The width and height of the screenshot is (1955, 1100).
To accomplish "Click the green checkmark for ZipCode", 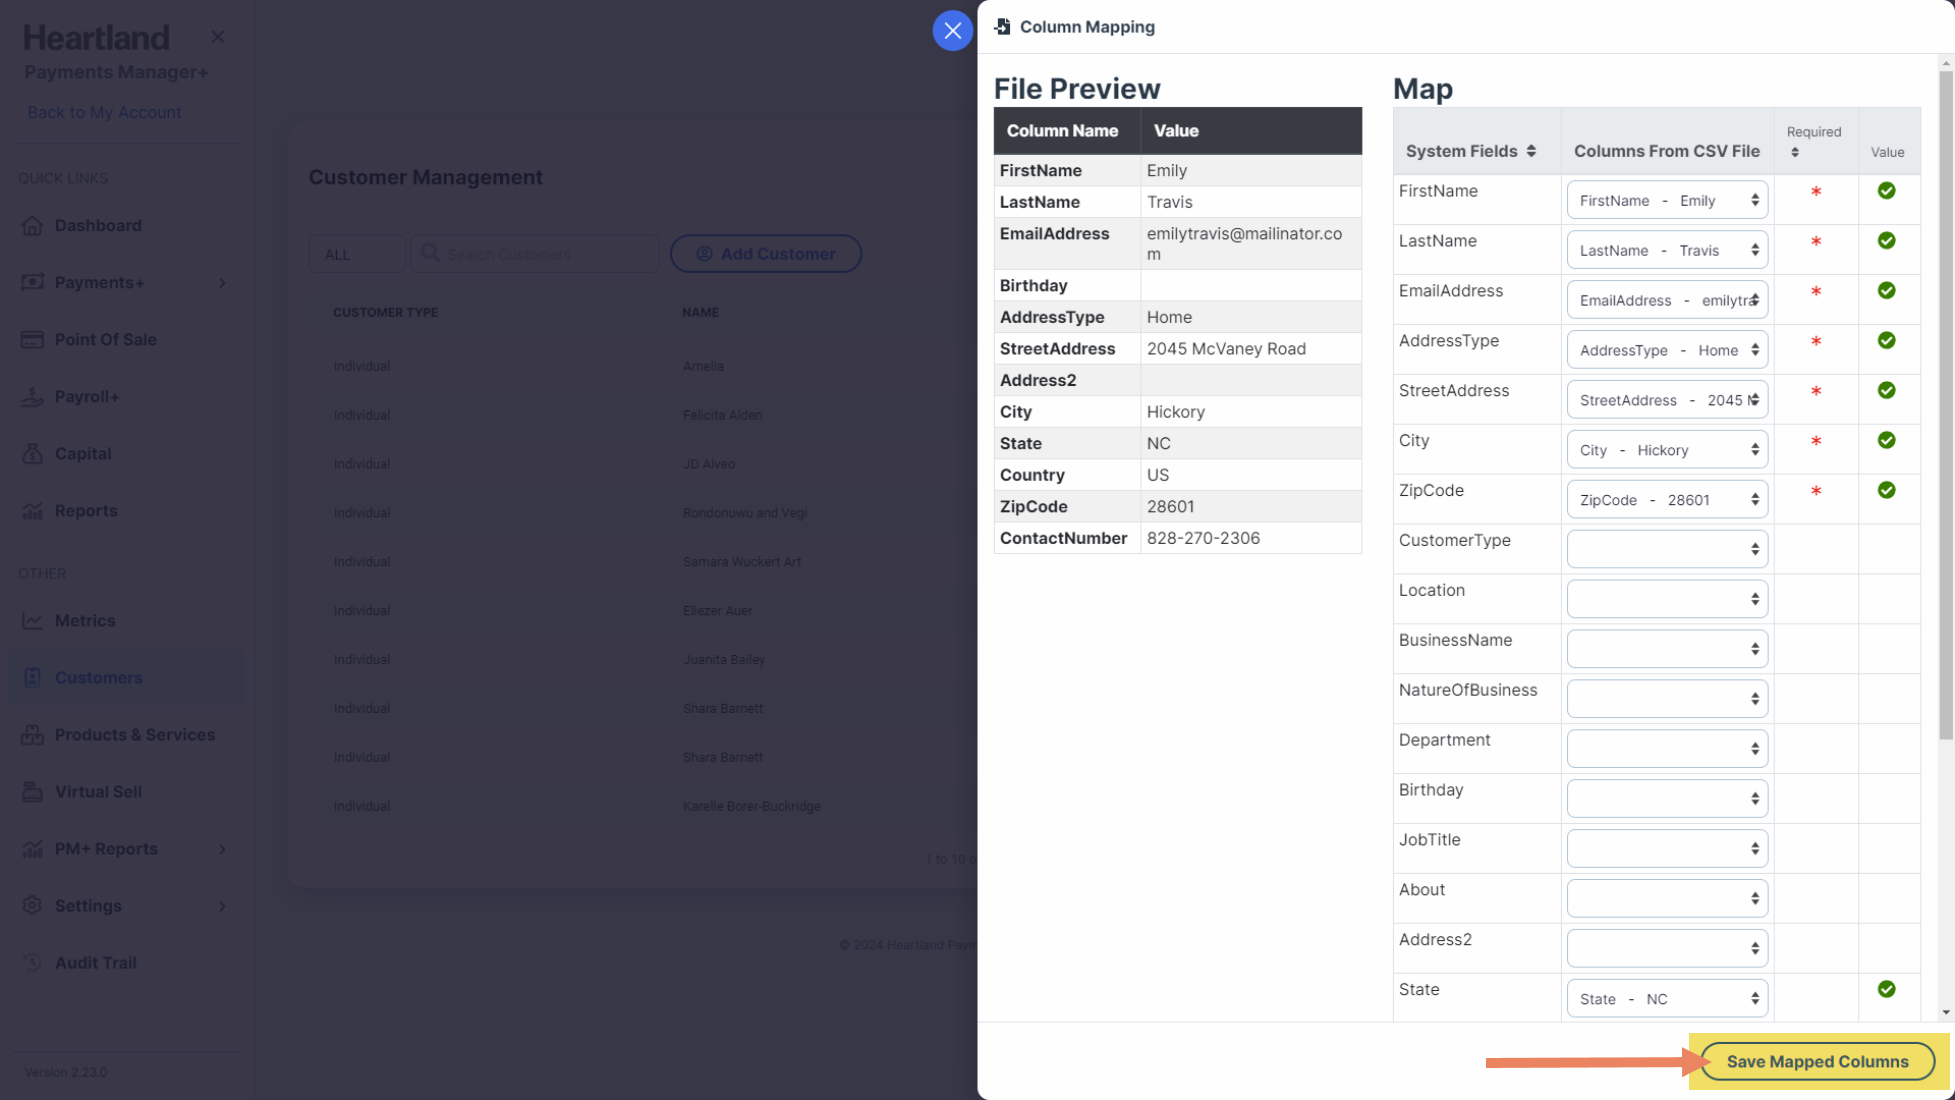I will pos(1886,490).
